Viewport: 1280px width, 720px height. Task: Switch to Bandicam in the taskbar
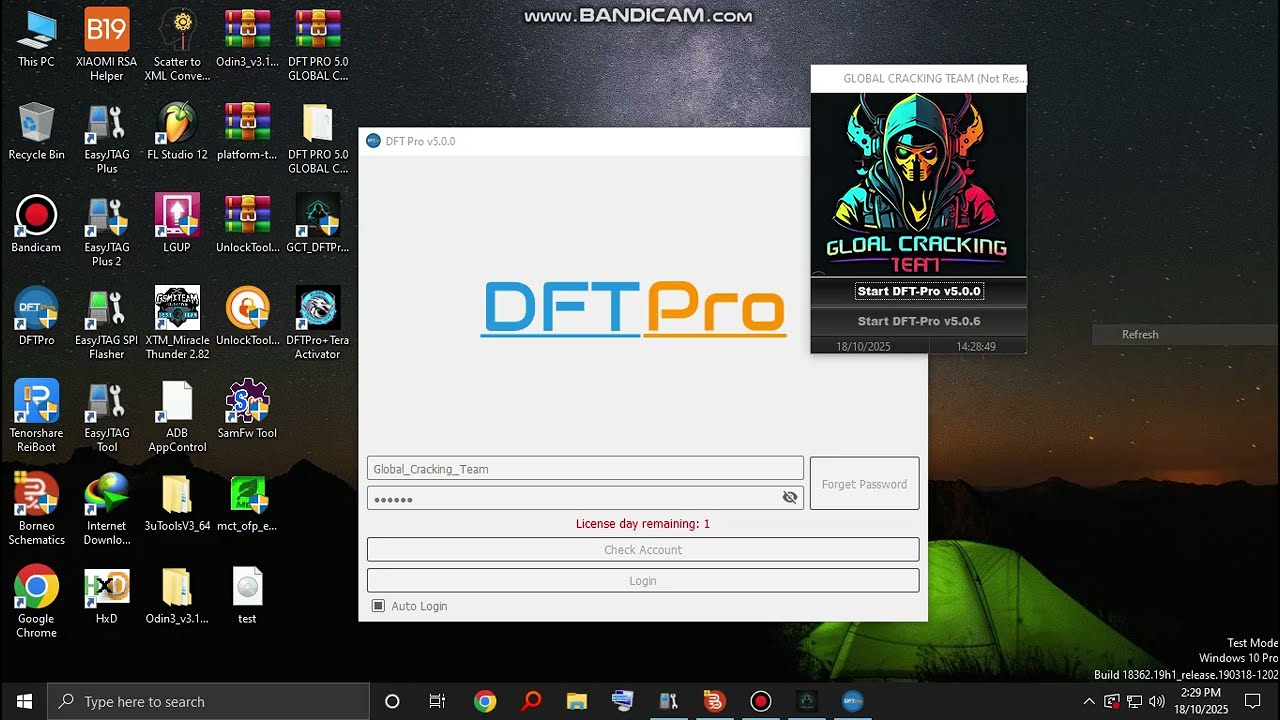761,701
